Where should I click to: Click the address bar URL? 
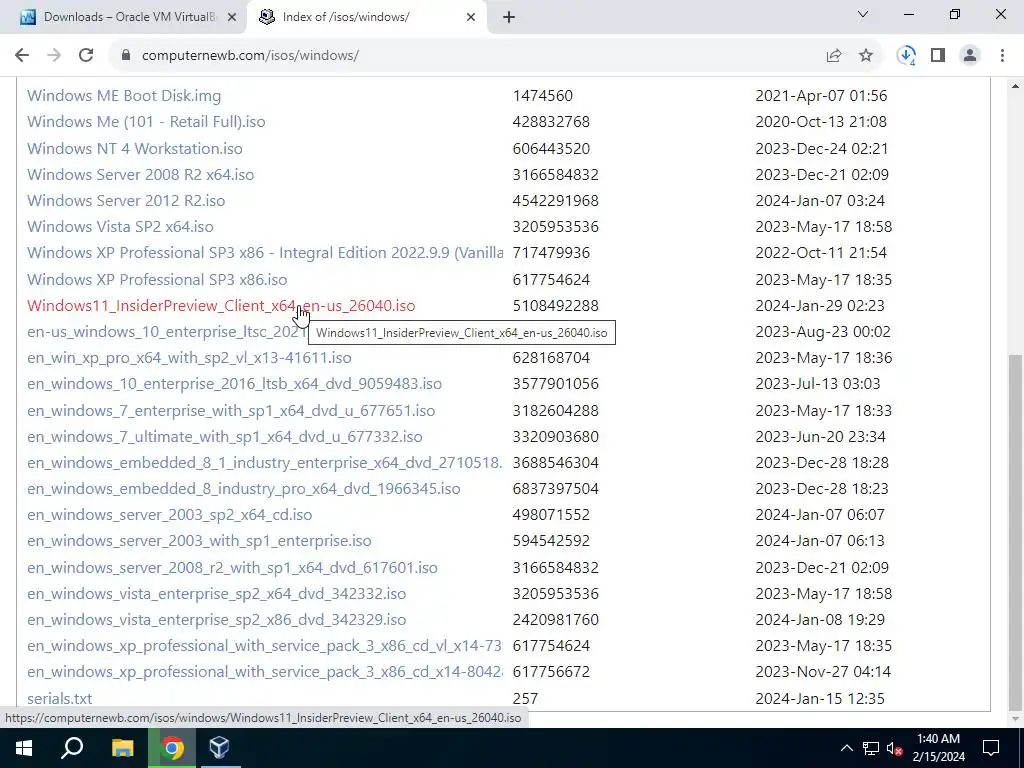250,56
